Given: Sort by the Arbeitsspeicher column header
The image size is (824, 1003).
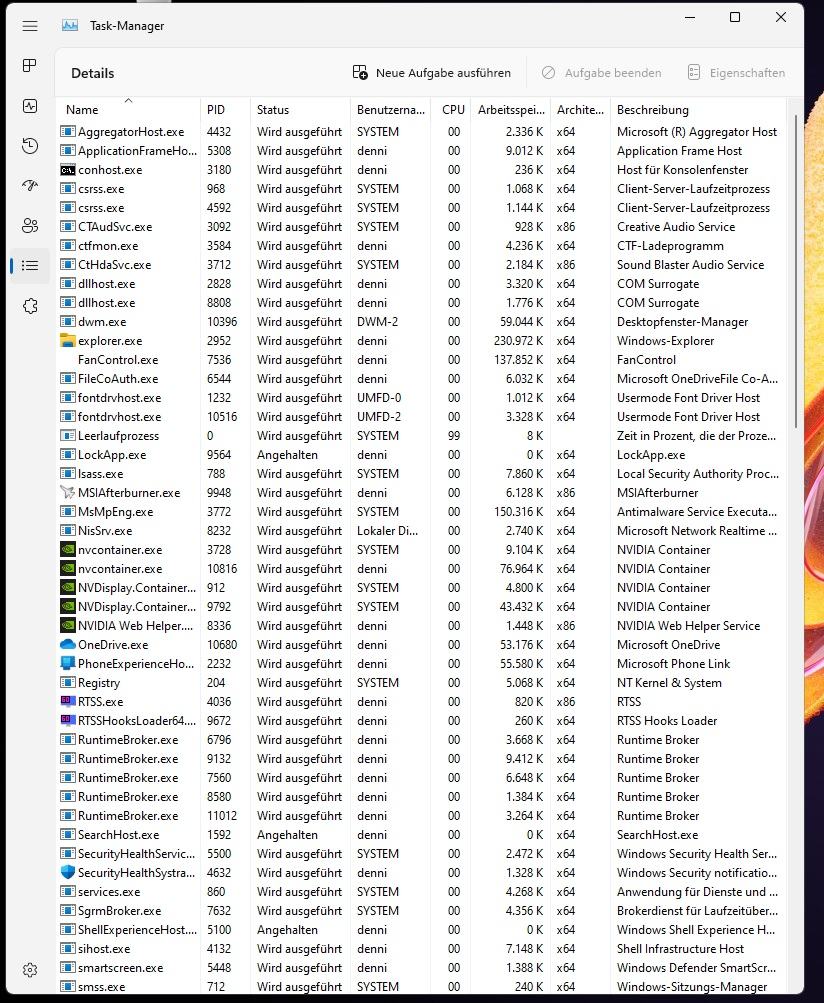Looking at the screenshot, I should pos(511,109).
